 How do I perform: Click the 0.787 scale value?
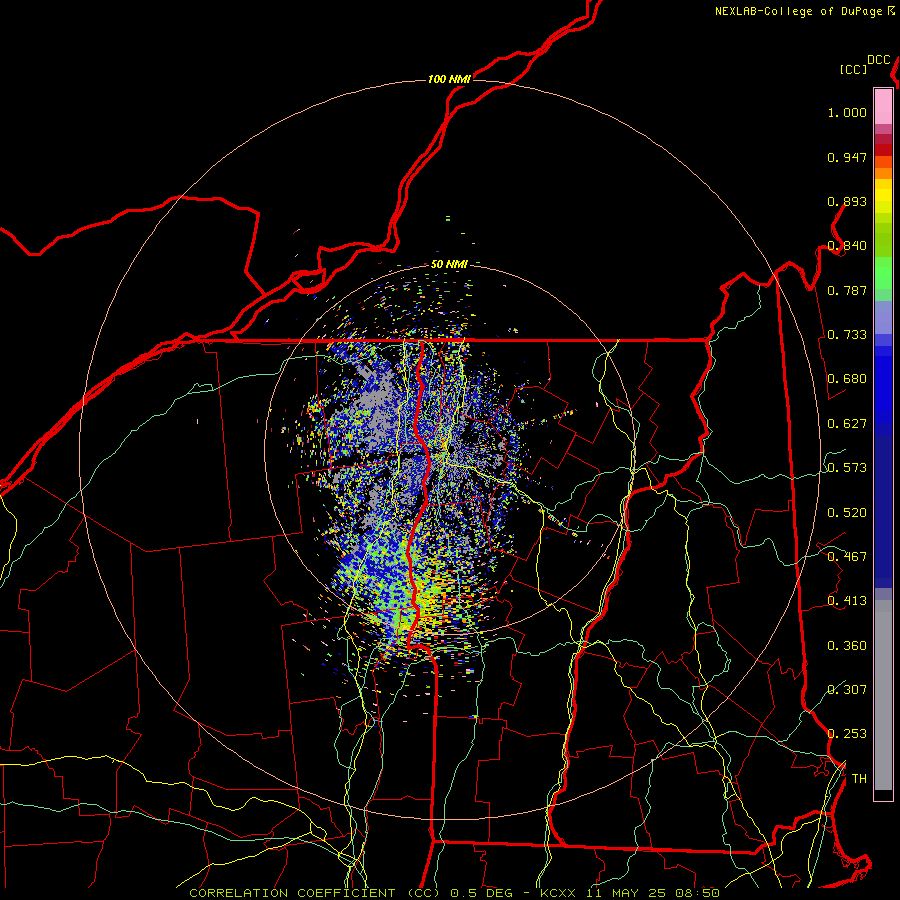click(x=847, y=290)
